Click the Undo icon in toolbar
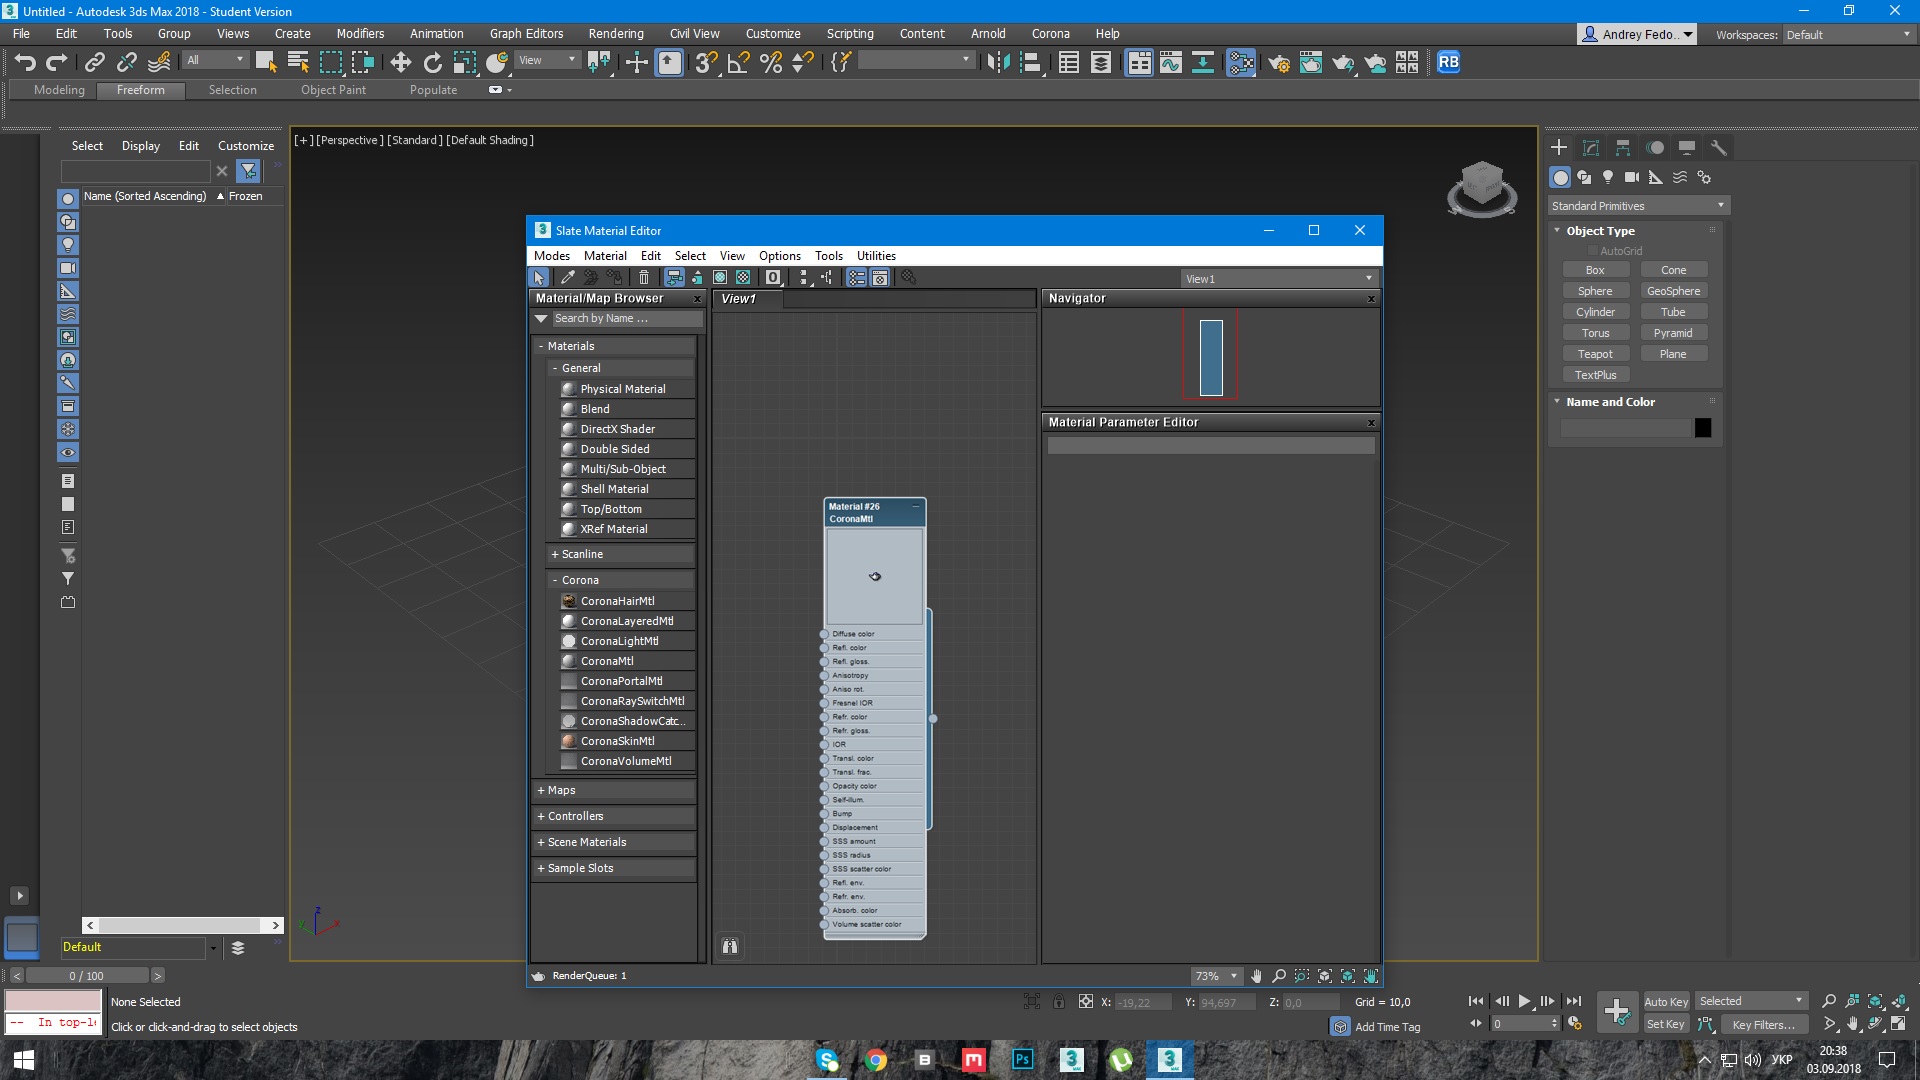The image size is (1920, 1080). coord(24,62)
